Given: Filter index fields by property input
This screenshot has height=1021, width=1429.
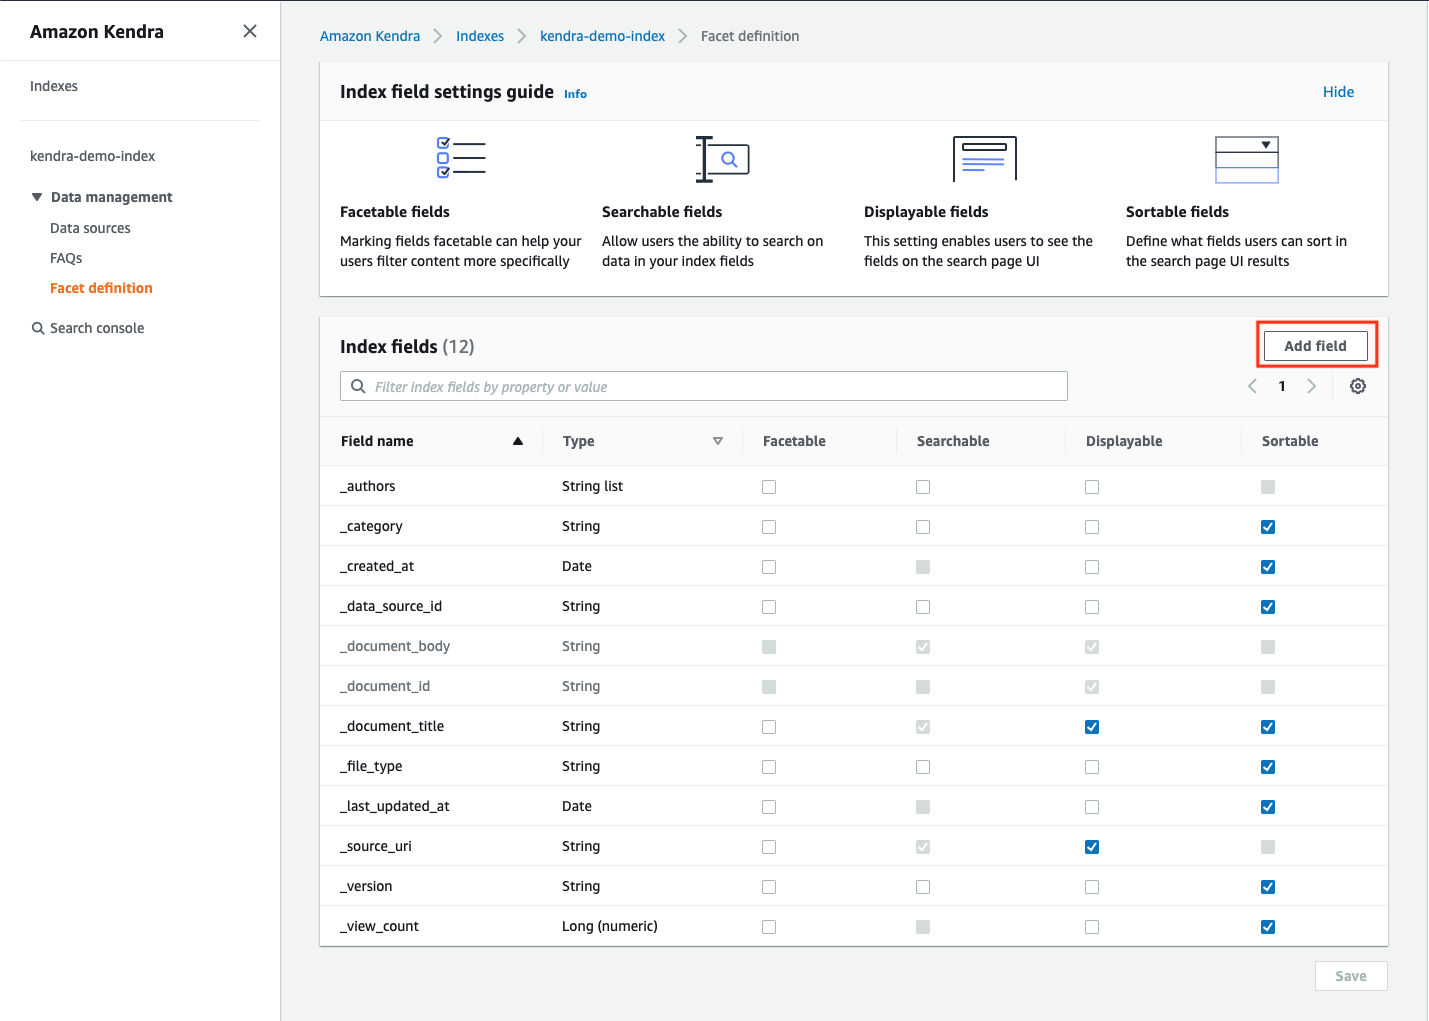Looking at the screenshot, I should [704, 387].
